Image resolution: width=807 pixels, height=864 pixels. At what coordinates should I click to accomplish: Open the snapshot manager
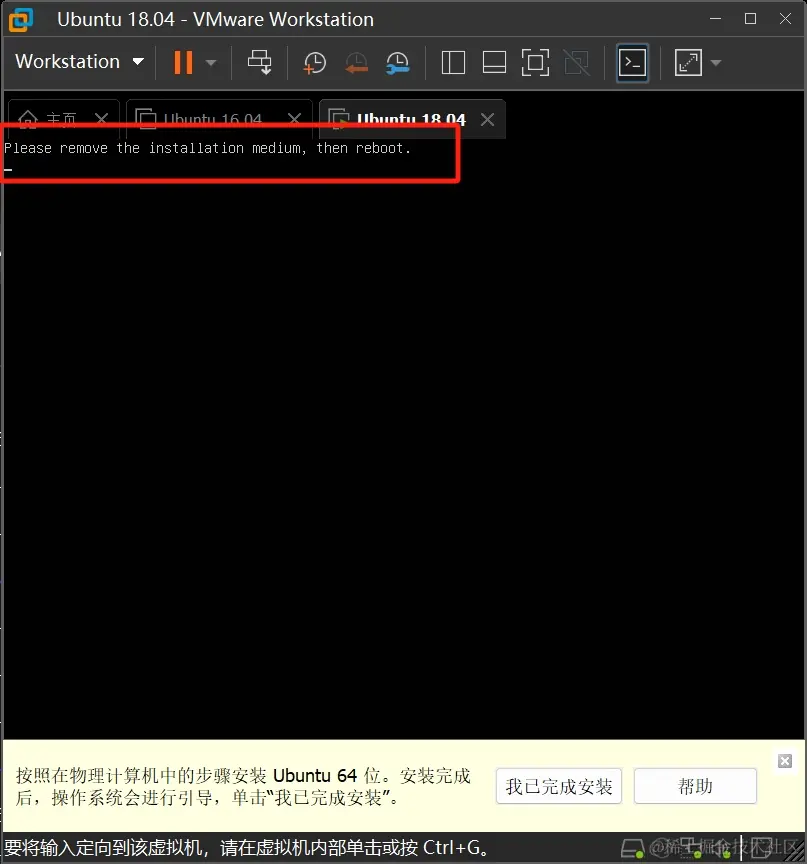point(397,63)
